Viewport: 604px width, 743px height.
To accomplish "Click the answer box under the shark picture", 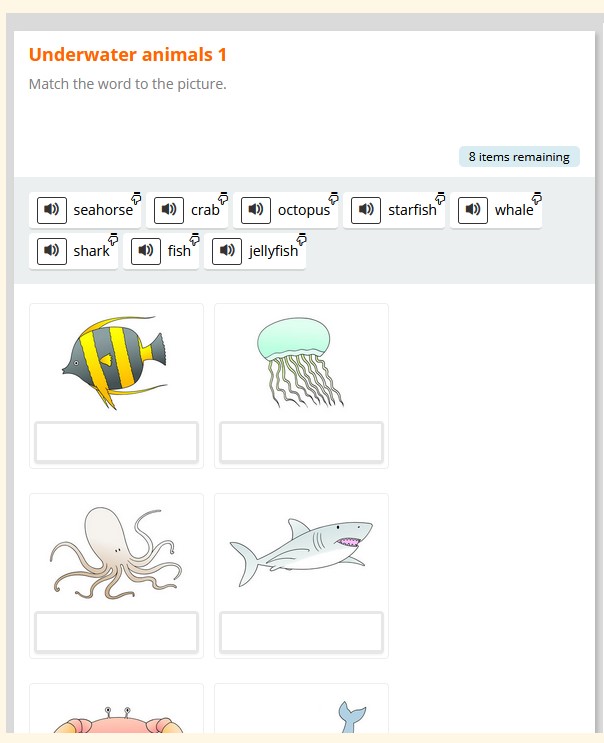I will coord(301,632).
